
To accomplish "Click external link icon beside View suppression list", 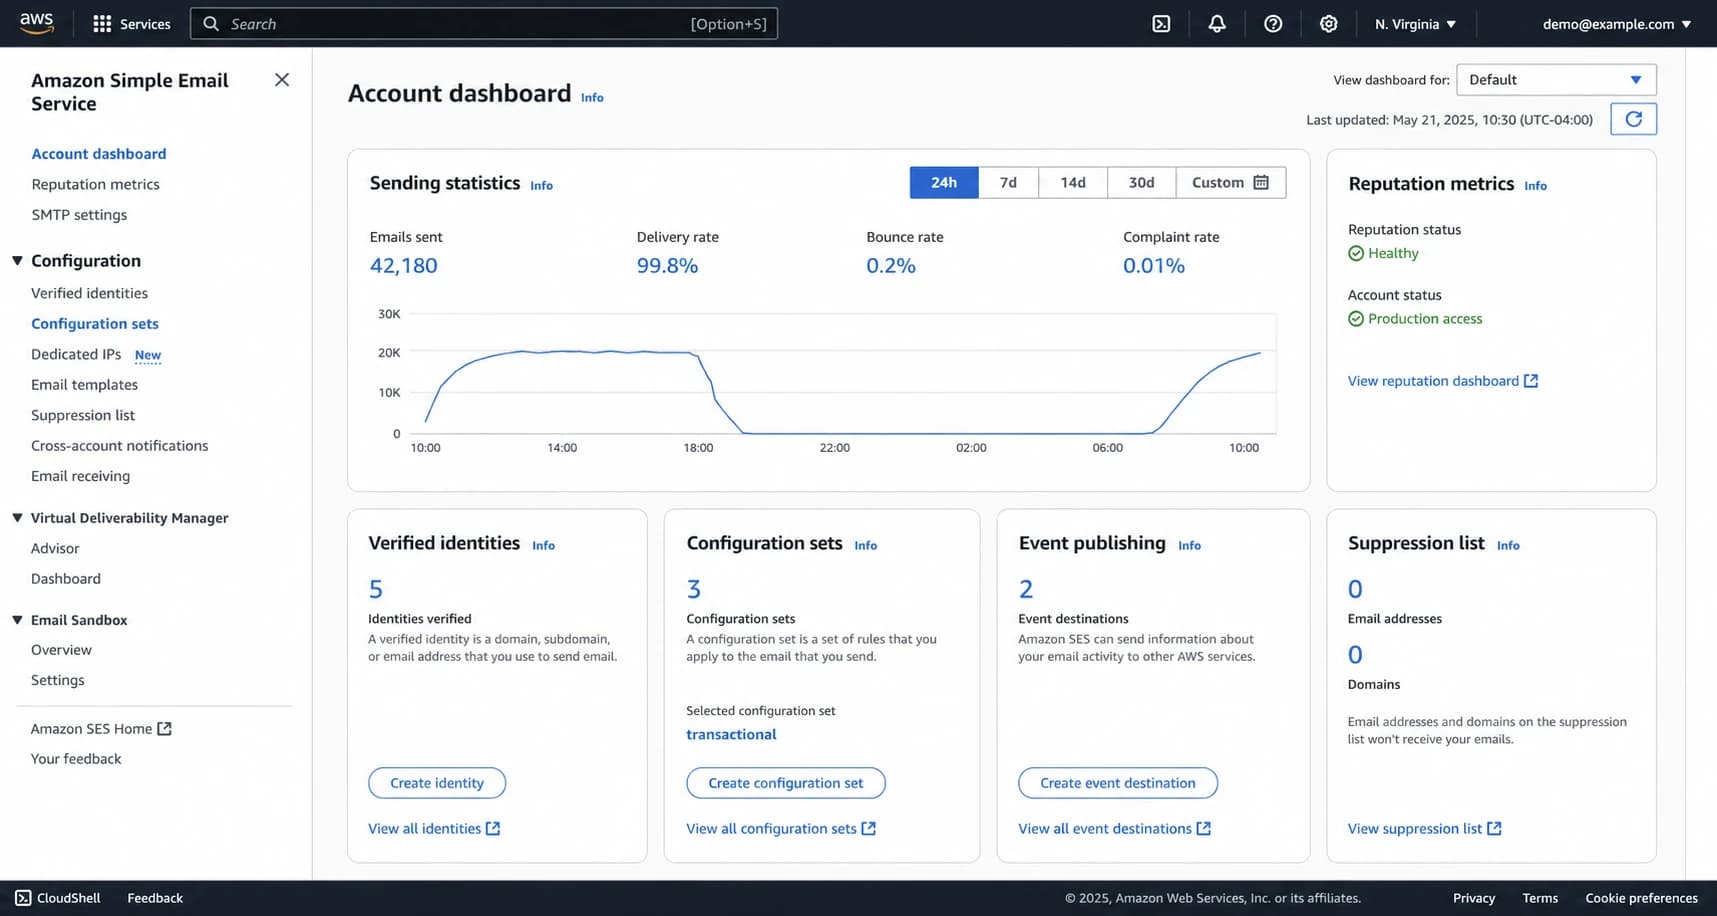I will [1494, 829].
